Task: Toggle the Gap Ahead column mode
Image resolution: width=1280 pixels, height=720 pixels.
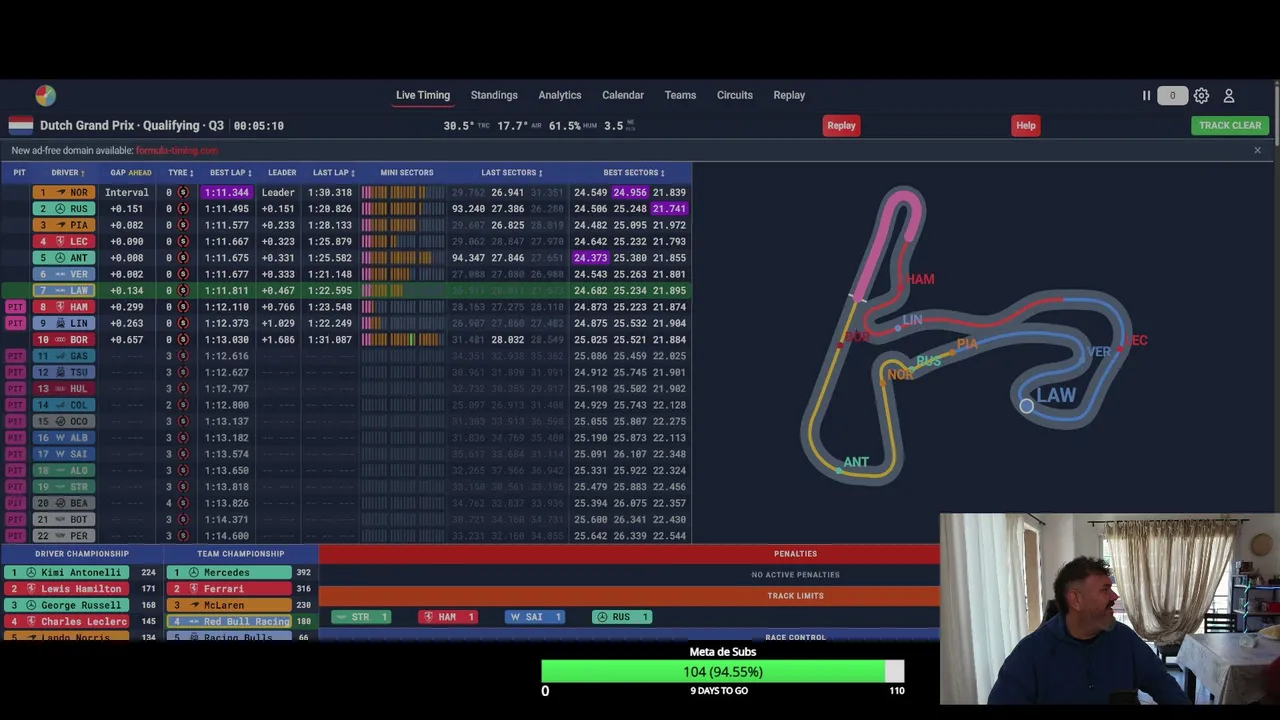Action: pos(131,173)
